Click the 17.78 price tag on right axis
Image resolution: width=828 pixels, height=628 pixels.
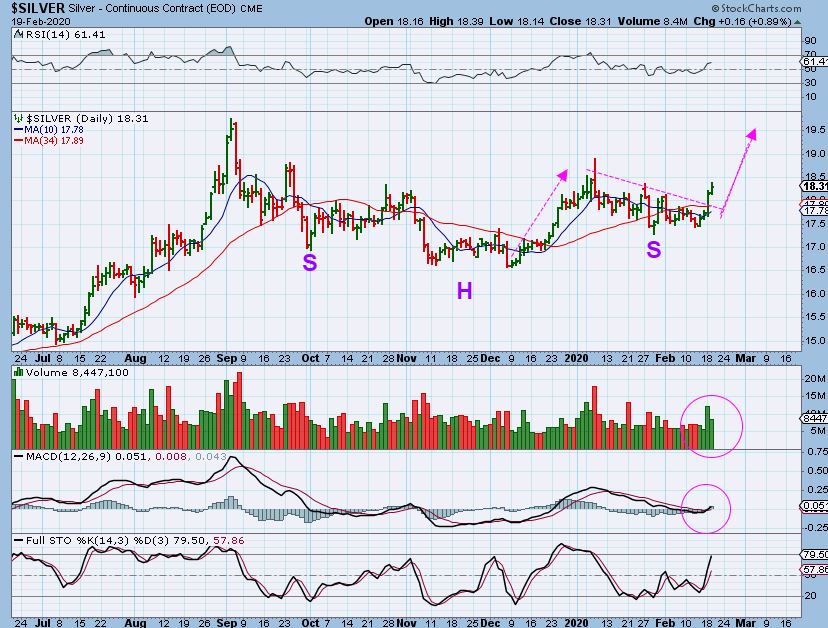(815, 211)
